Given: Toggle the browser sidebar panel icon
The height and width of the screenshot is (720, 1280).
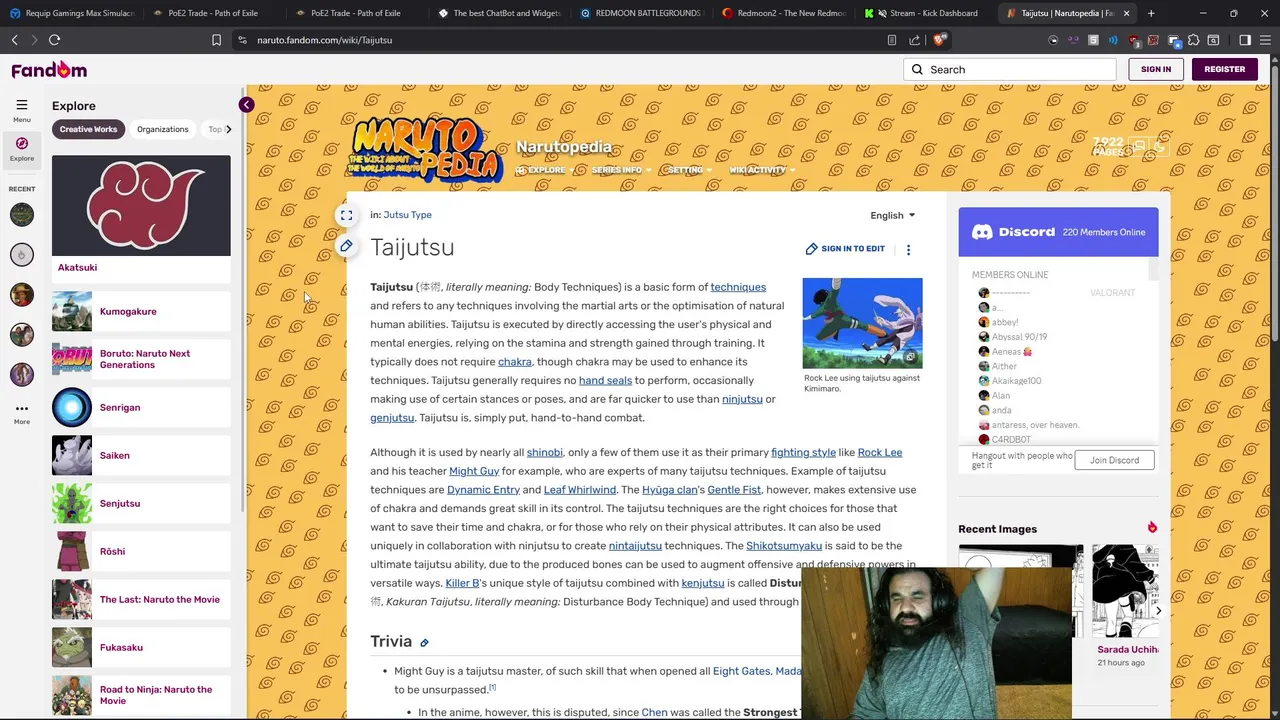Looking at the screenshot, I should point(1245,40).
